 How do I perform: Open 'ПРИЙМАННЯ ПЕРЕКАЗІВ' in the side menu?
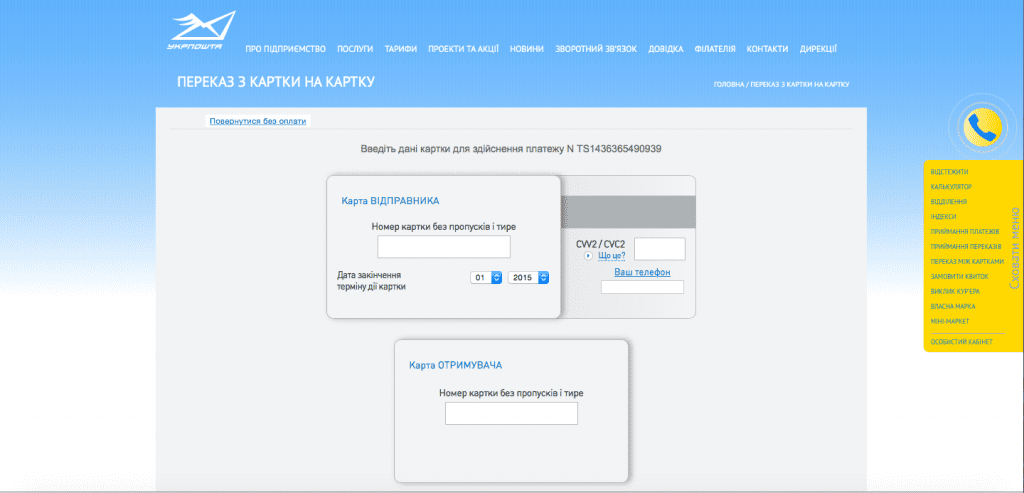point(966,247)
